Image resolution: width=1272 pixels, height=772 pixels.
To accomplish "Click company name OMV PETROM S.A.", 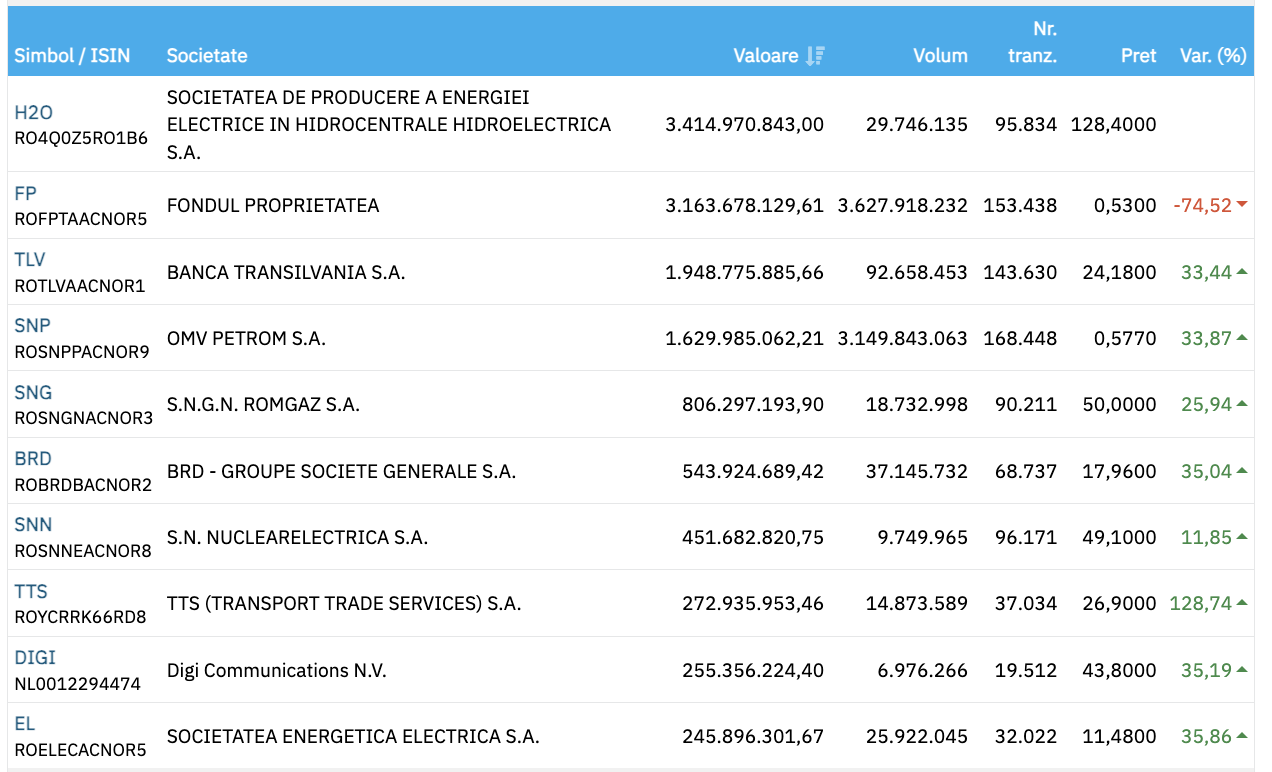I will [x=246, y=338].
